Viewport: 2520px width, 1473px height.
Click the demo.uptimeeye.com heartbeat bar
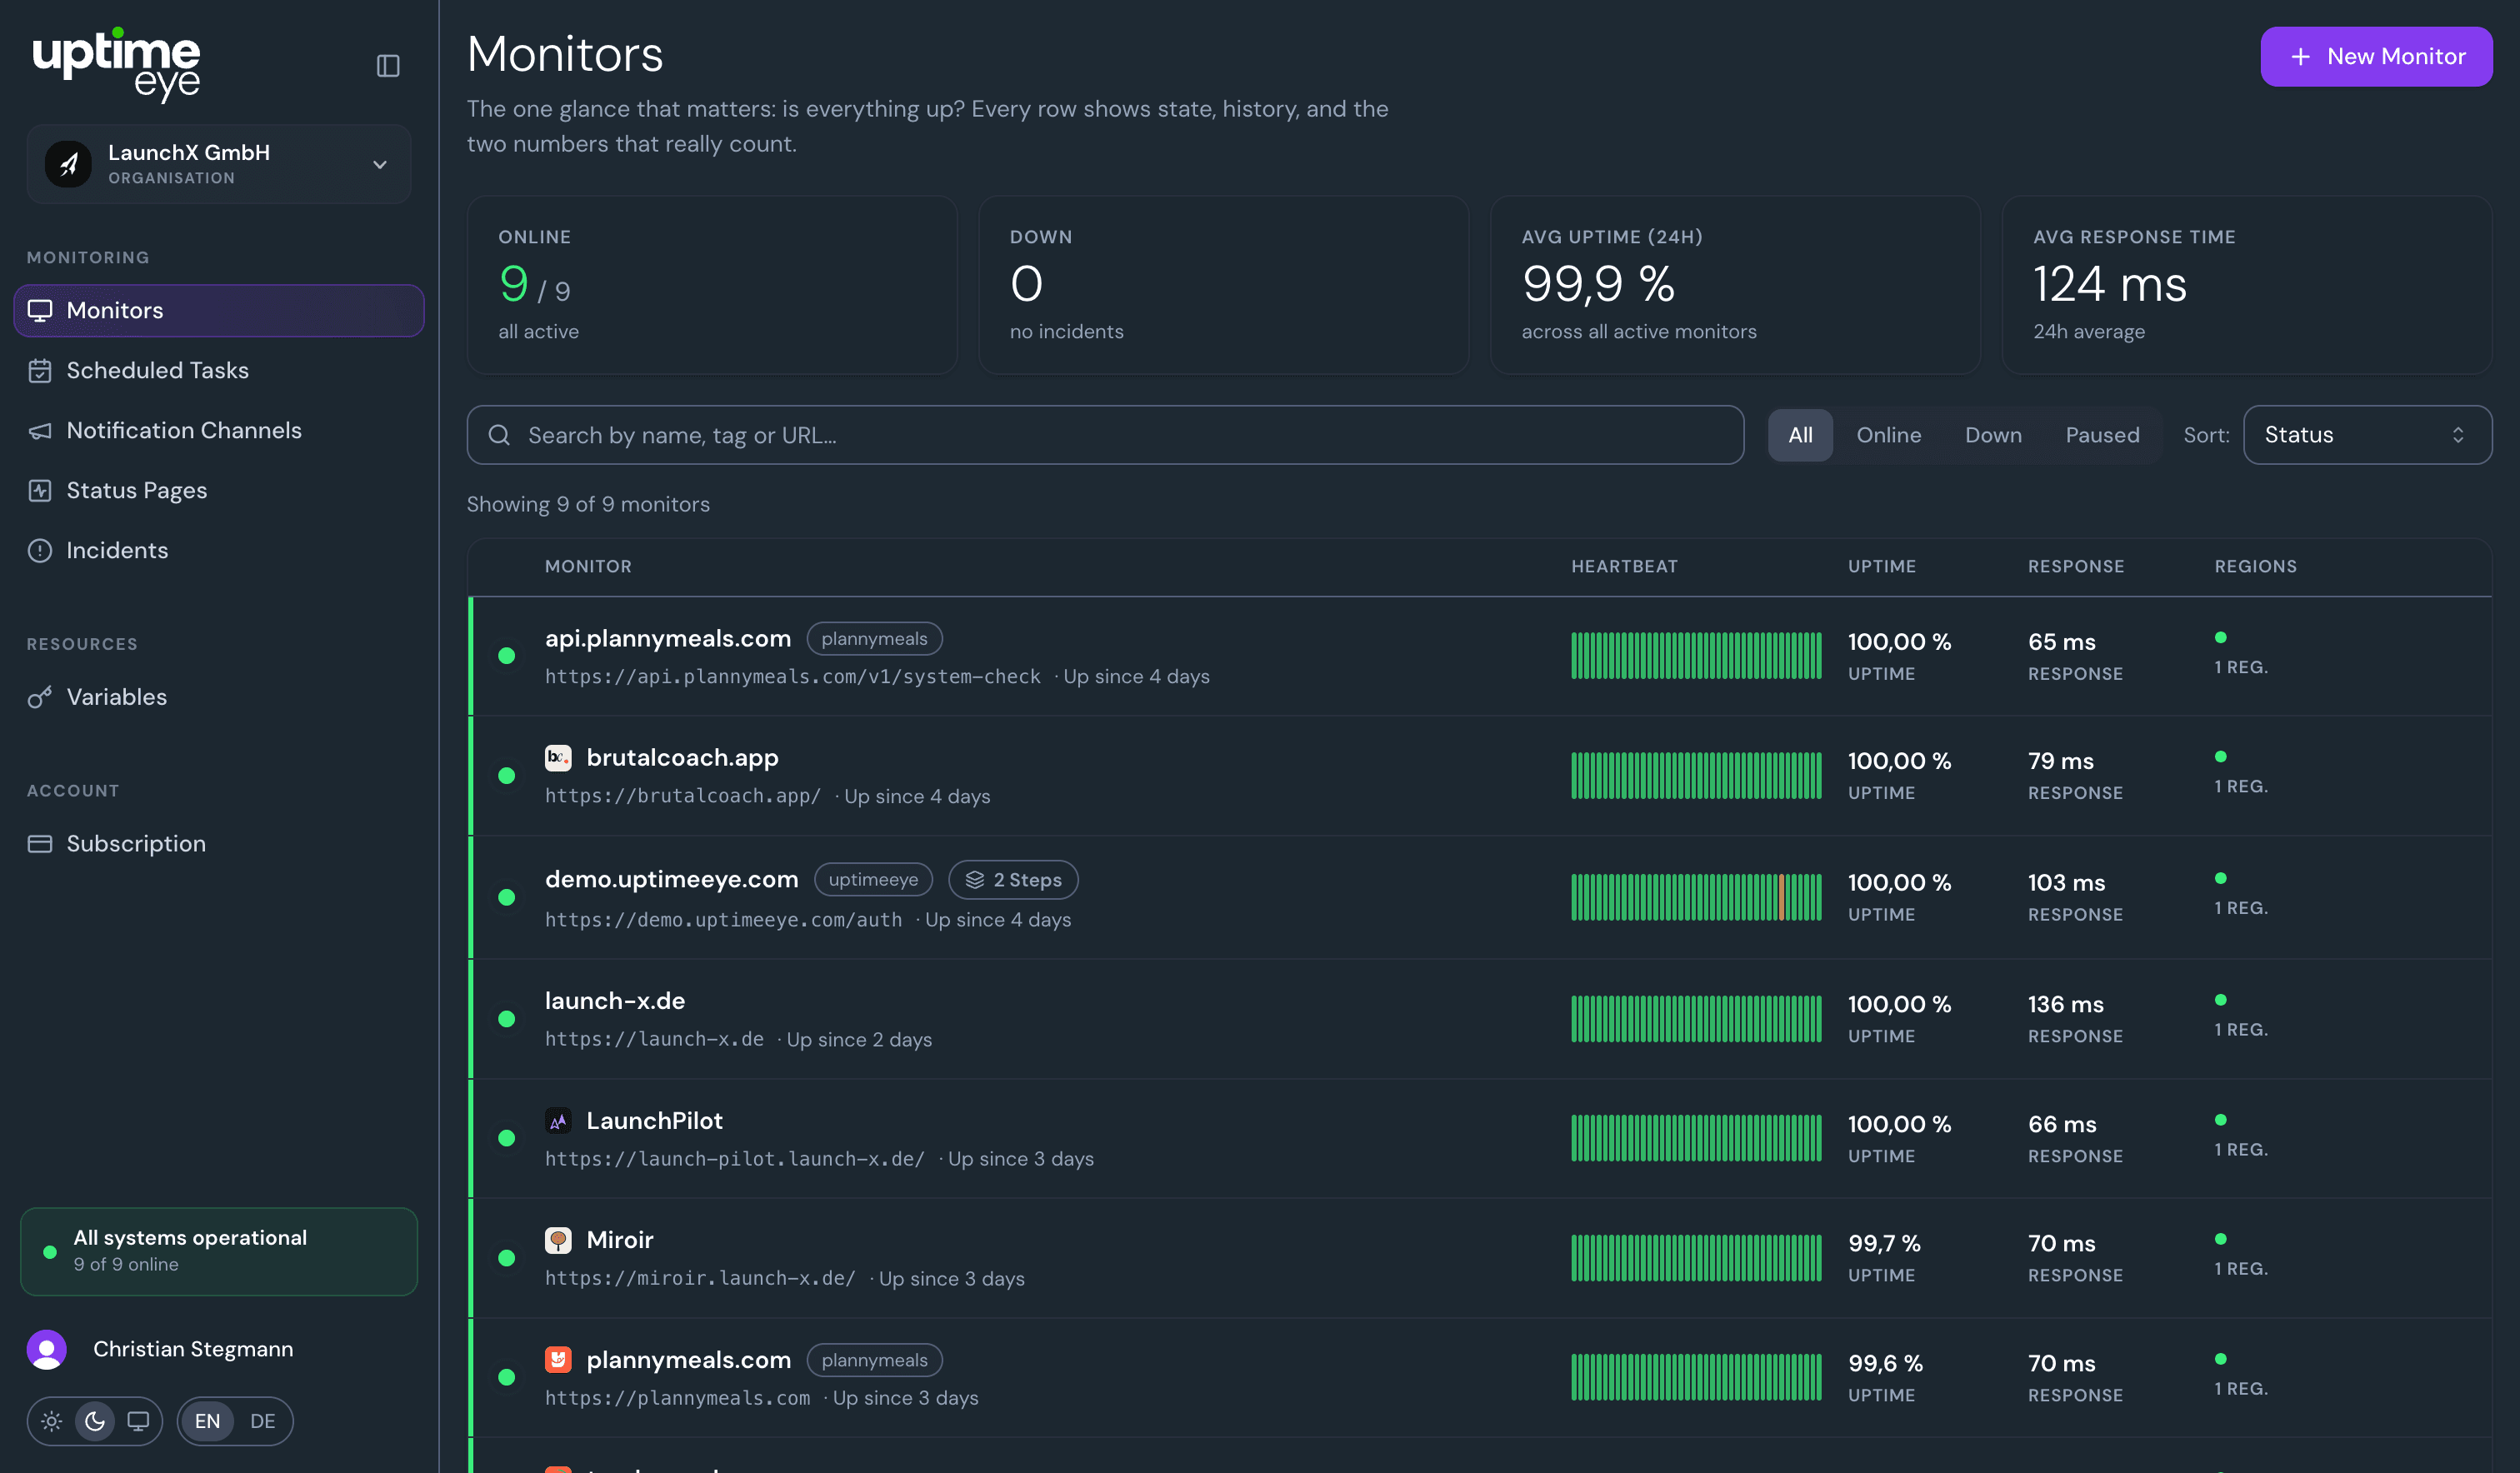1696,896
